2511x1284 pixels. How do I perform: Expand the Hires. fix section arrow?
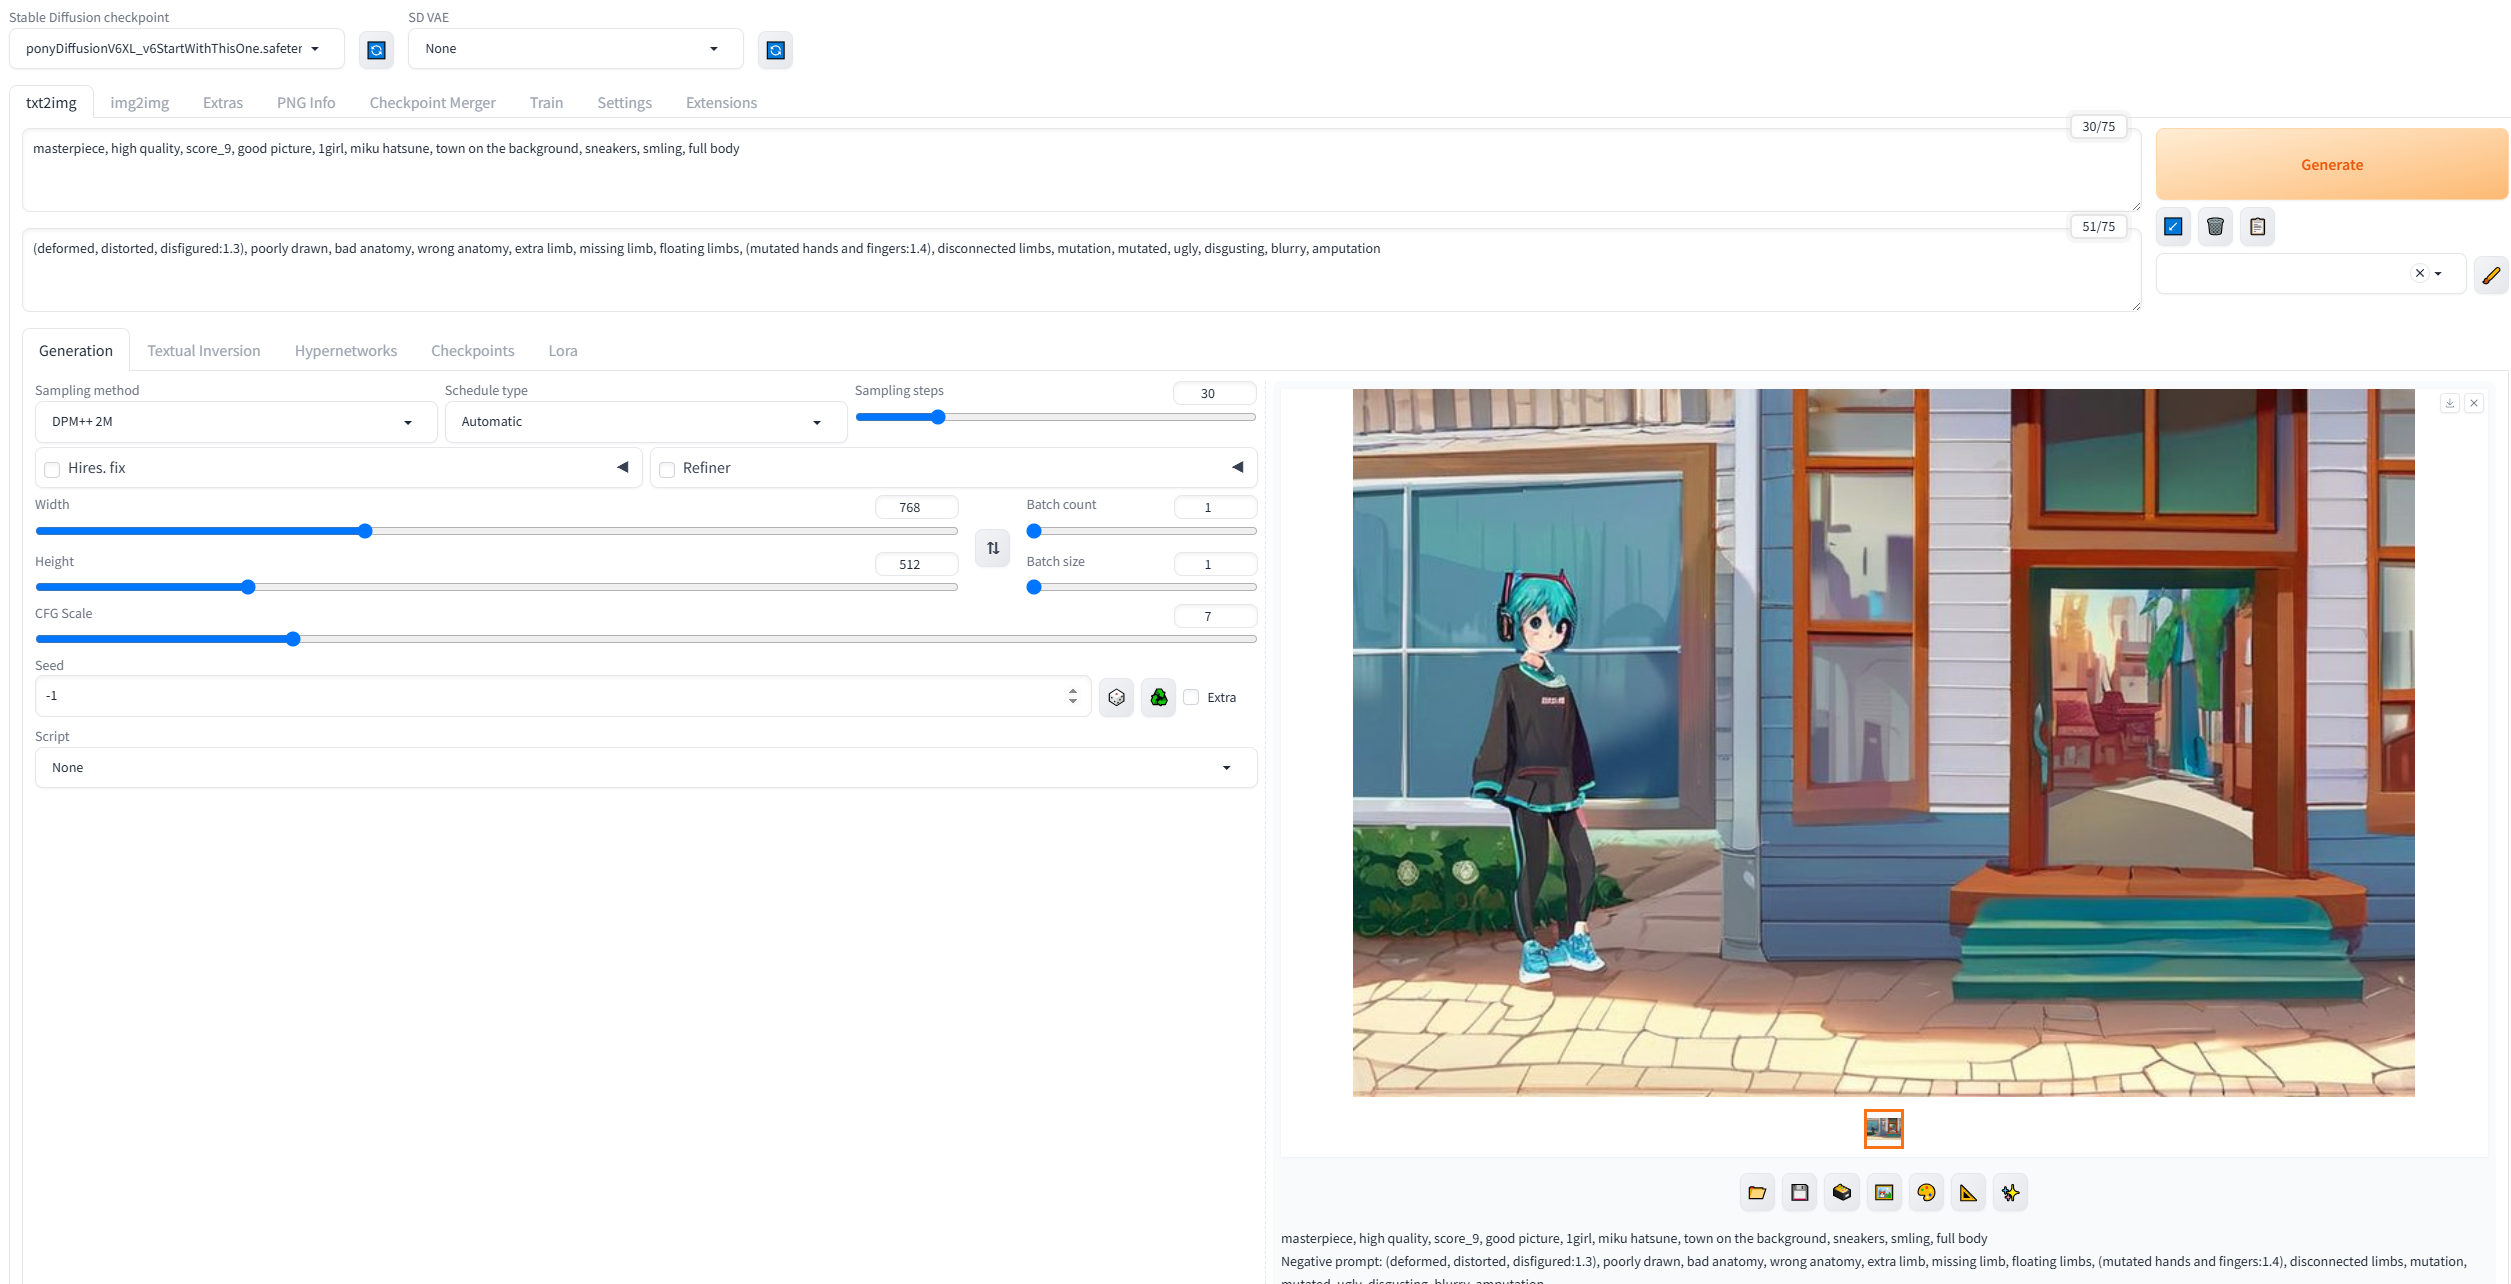[x=622, y=467]
